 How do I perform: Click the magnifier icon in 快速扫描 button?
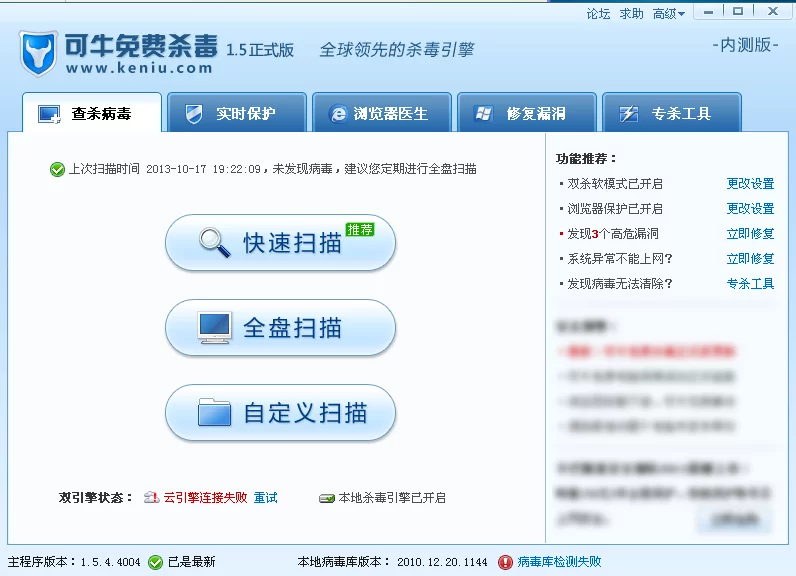tap(214, 243)
